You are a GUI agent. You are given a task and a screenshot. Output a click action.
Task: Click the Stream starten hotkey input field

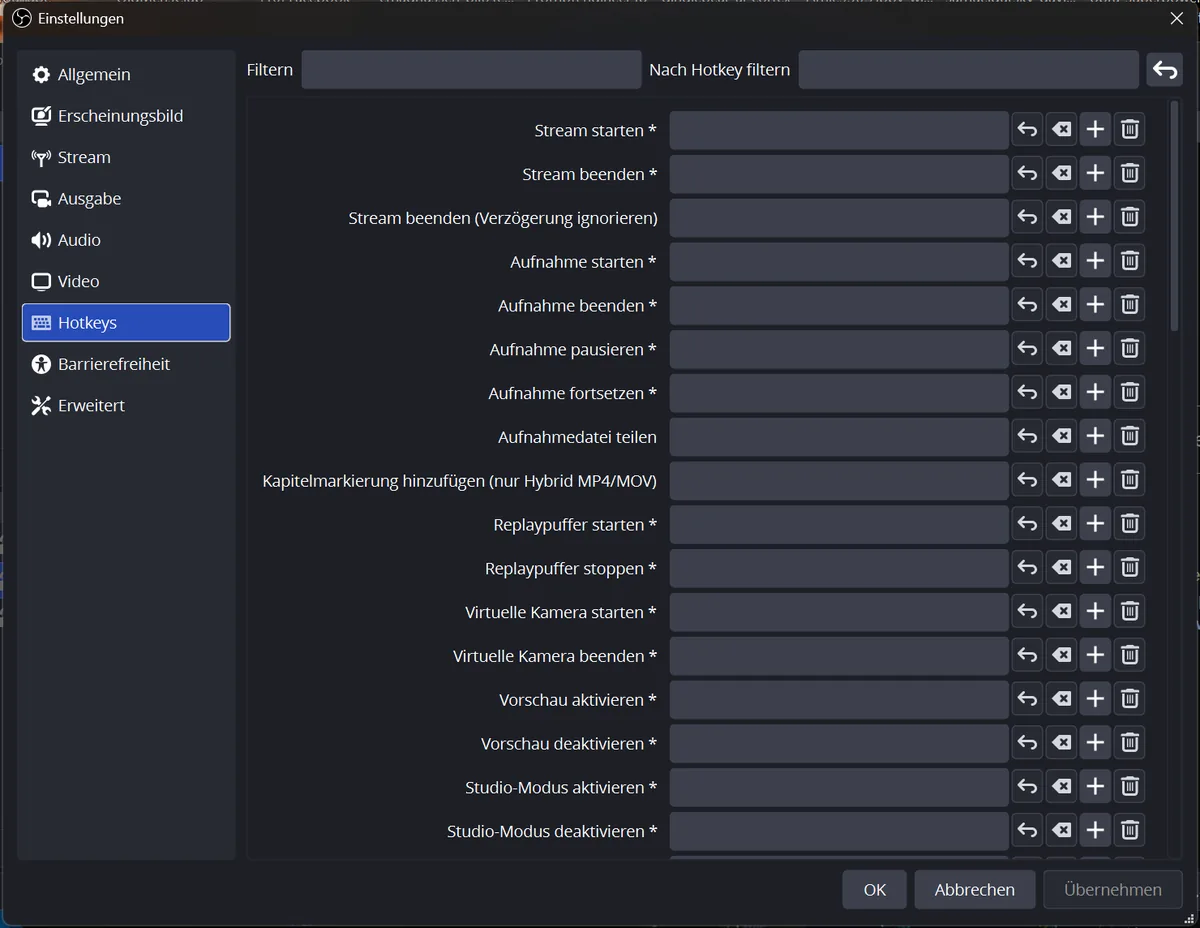(839, 130)
